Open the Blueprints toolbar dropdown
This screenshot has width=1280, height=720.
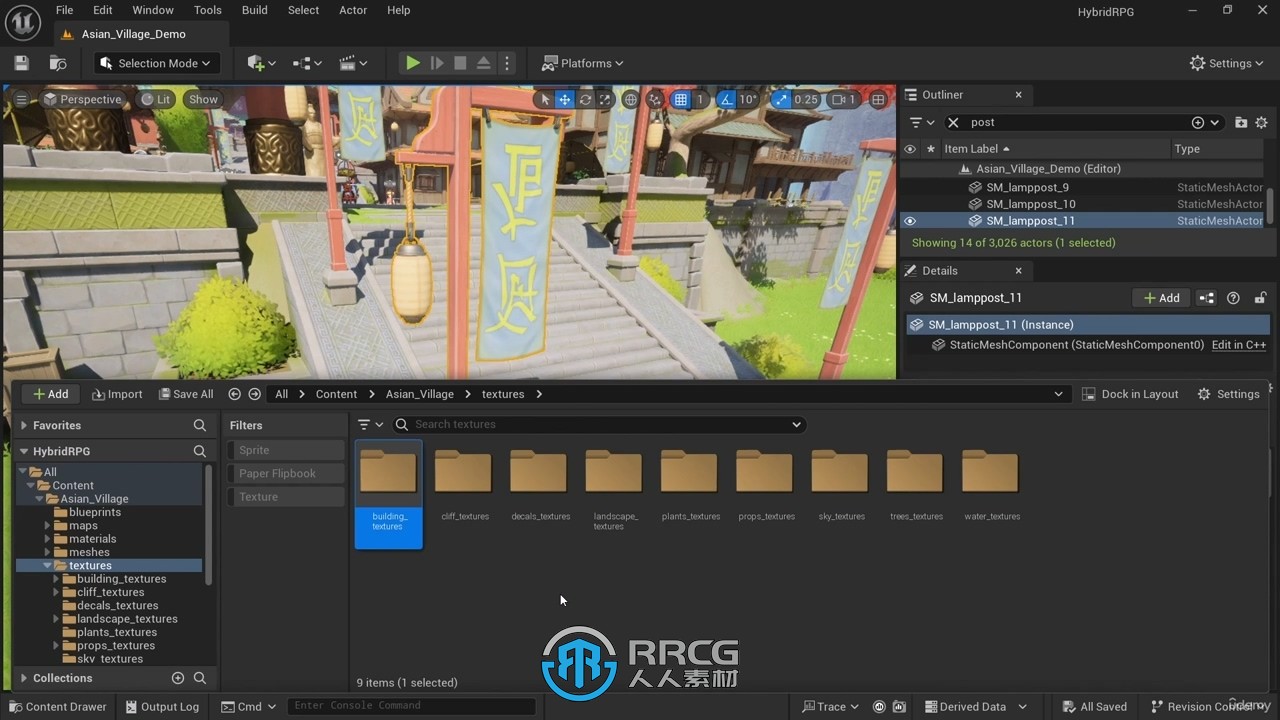tap(307, 63)
